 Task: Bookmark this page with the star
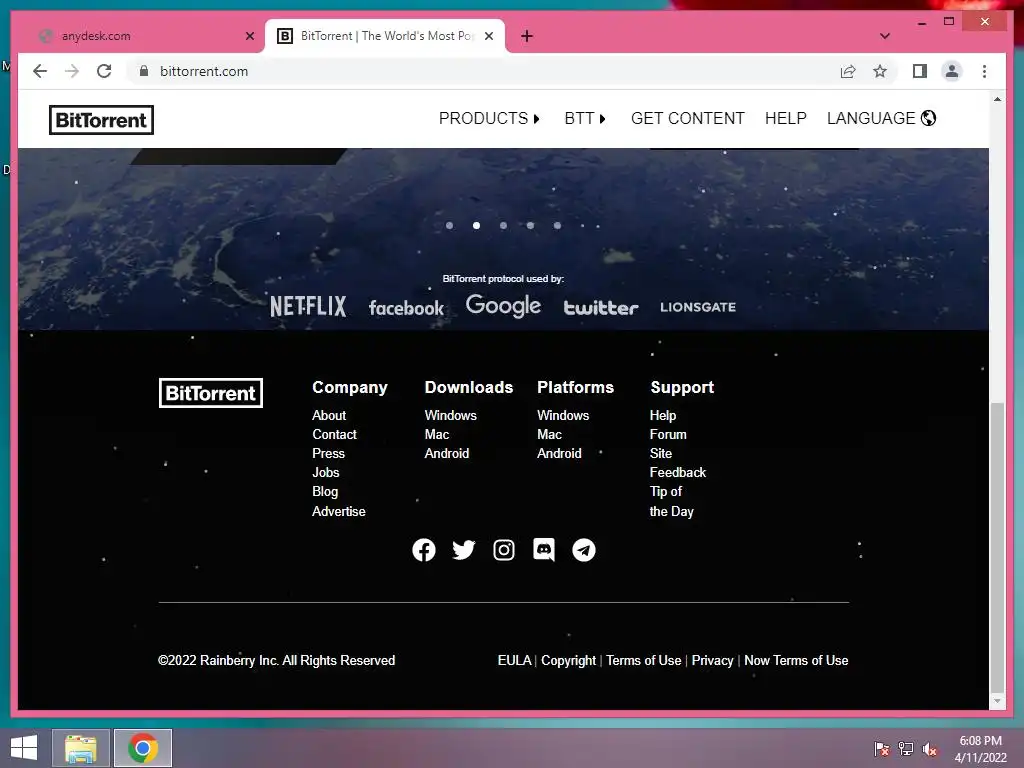tap(880, 71)
